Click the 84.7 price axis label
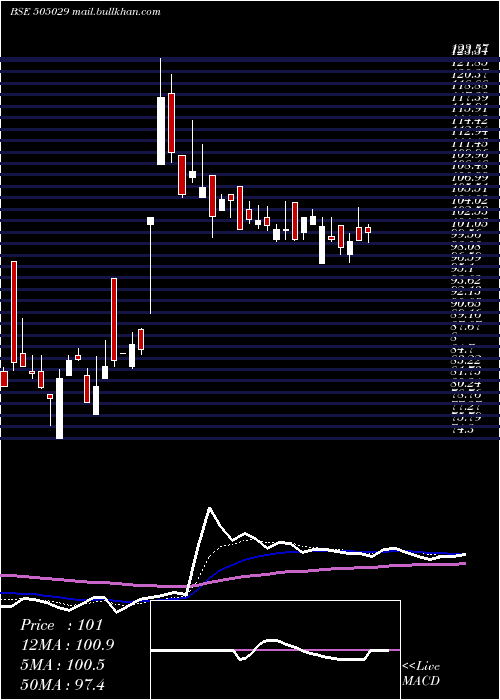 point(464,349)
